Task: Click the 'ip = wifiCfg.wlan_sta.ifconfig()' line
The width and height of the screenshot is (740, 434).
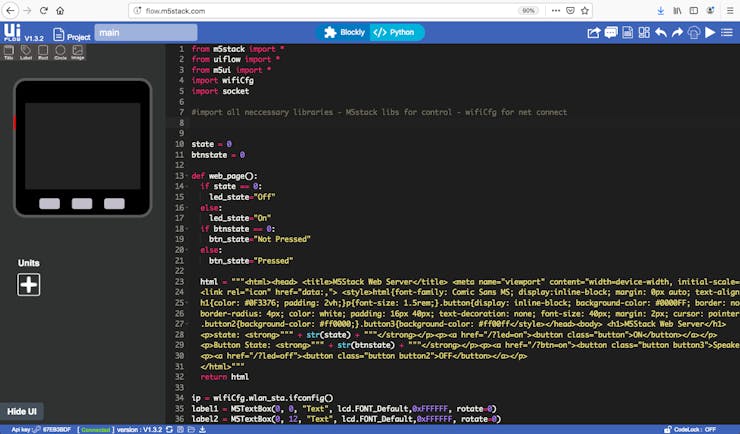Action: tap(262, 398)
